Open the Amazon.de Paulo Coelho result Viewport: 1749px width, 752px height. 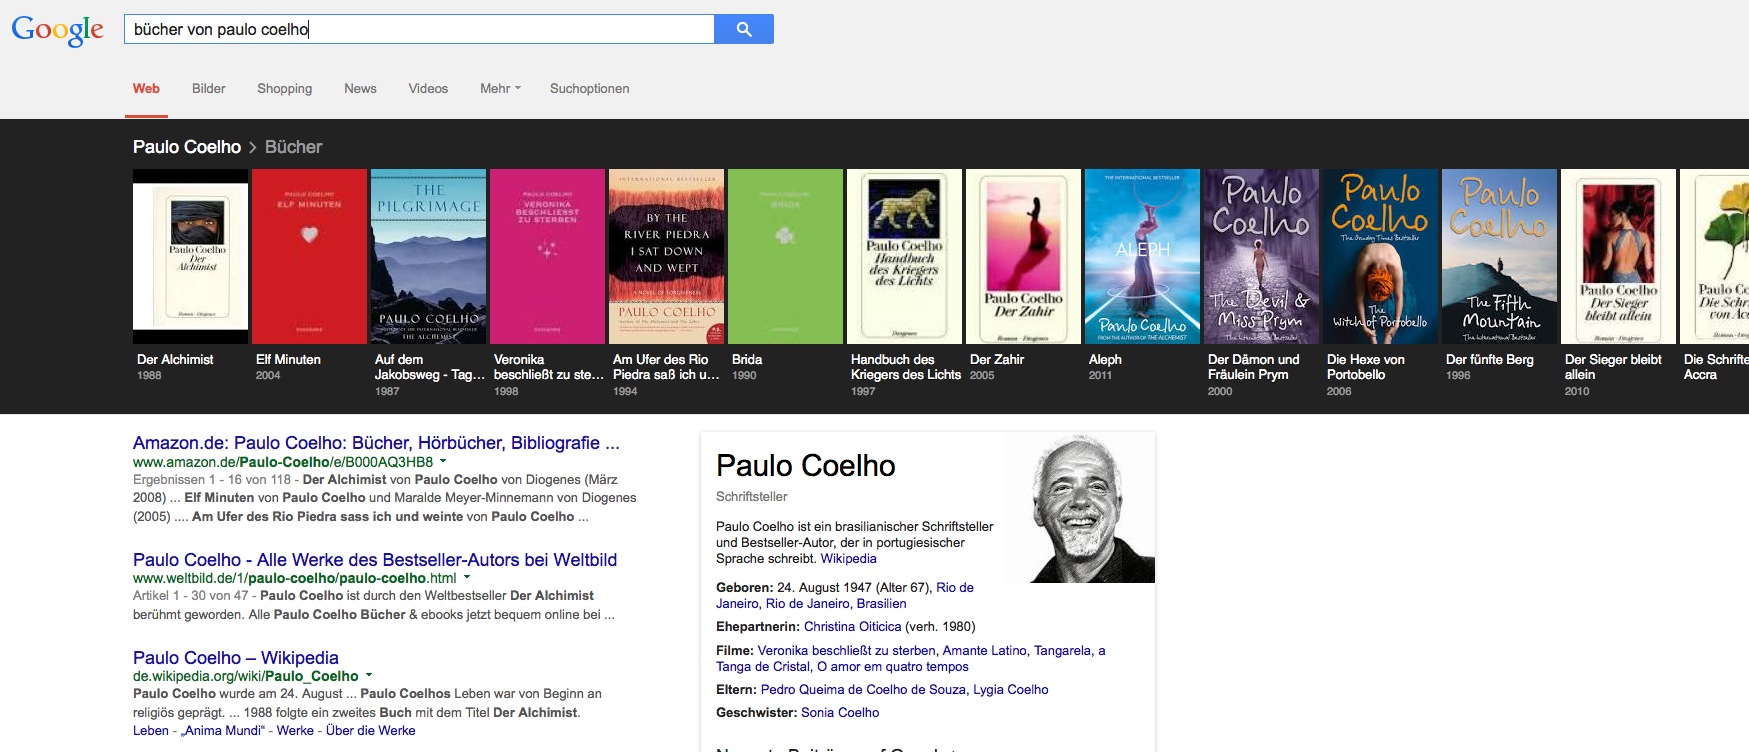(x=376, y=443)
